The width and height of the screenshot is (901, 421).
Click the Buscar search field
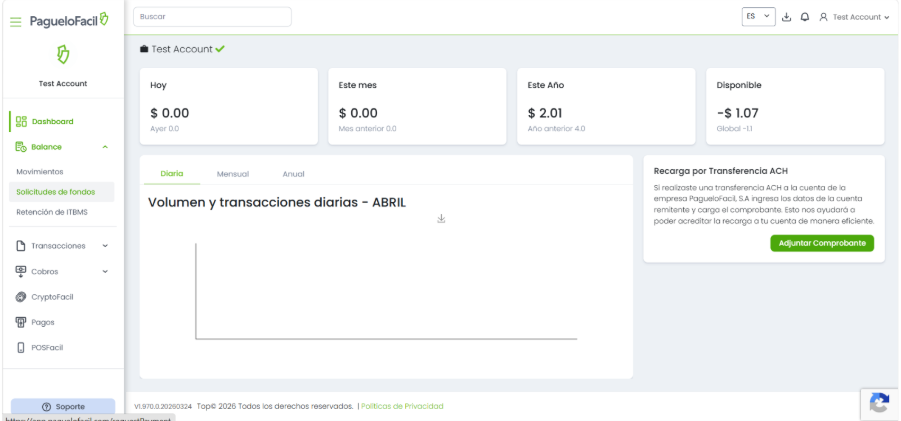(x=212, y=17)
